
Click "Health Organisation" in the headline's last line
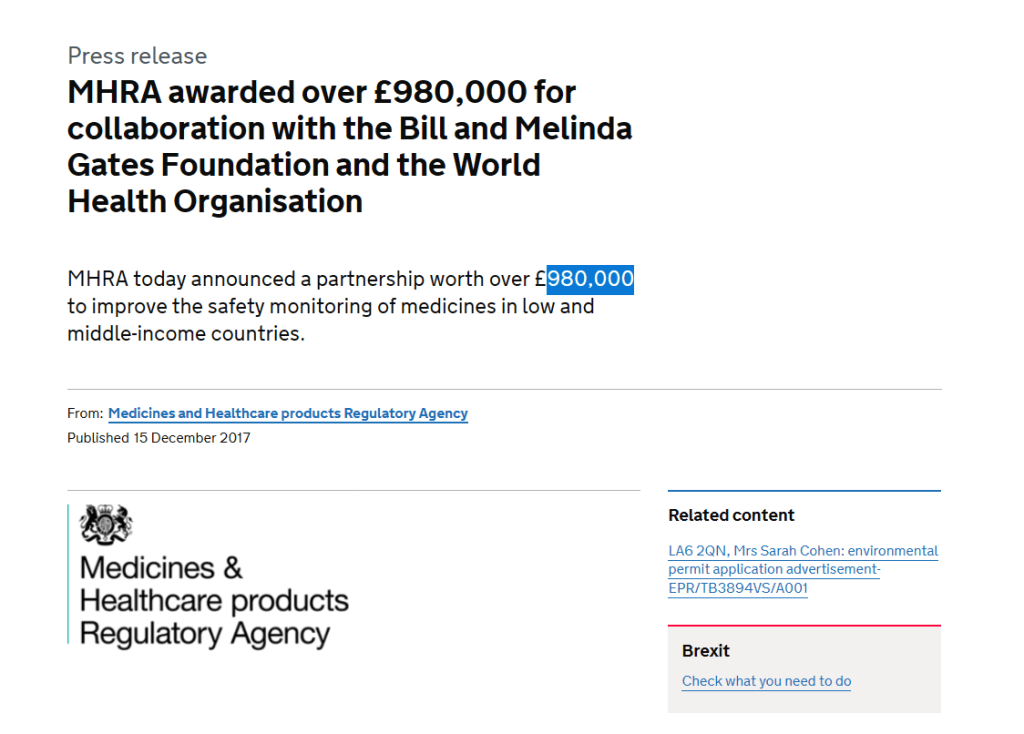[x=215, y=201]
